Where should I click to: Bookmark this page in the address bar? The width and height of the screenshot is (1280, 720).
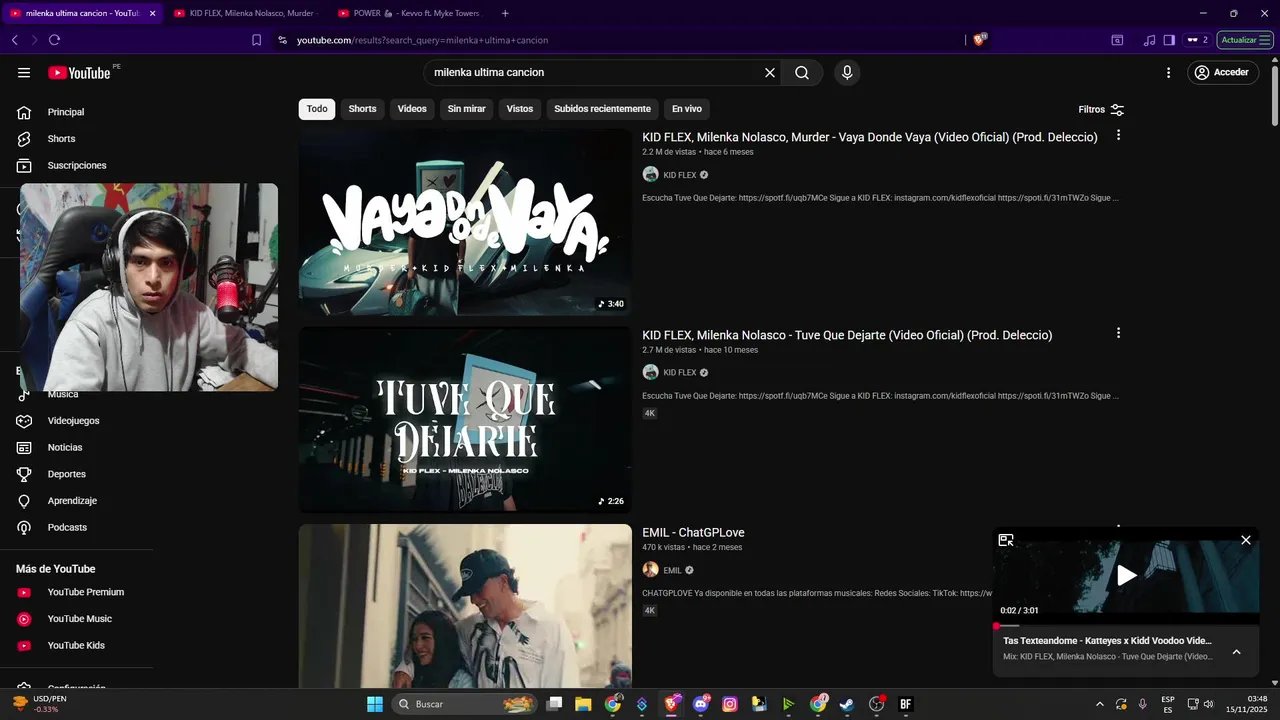pyautogui.click(x=256, y=40)
